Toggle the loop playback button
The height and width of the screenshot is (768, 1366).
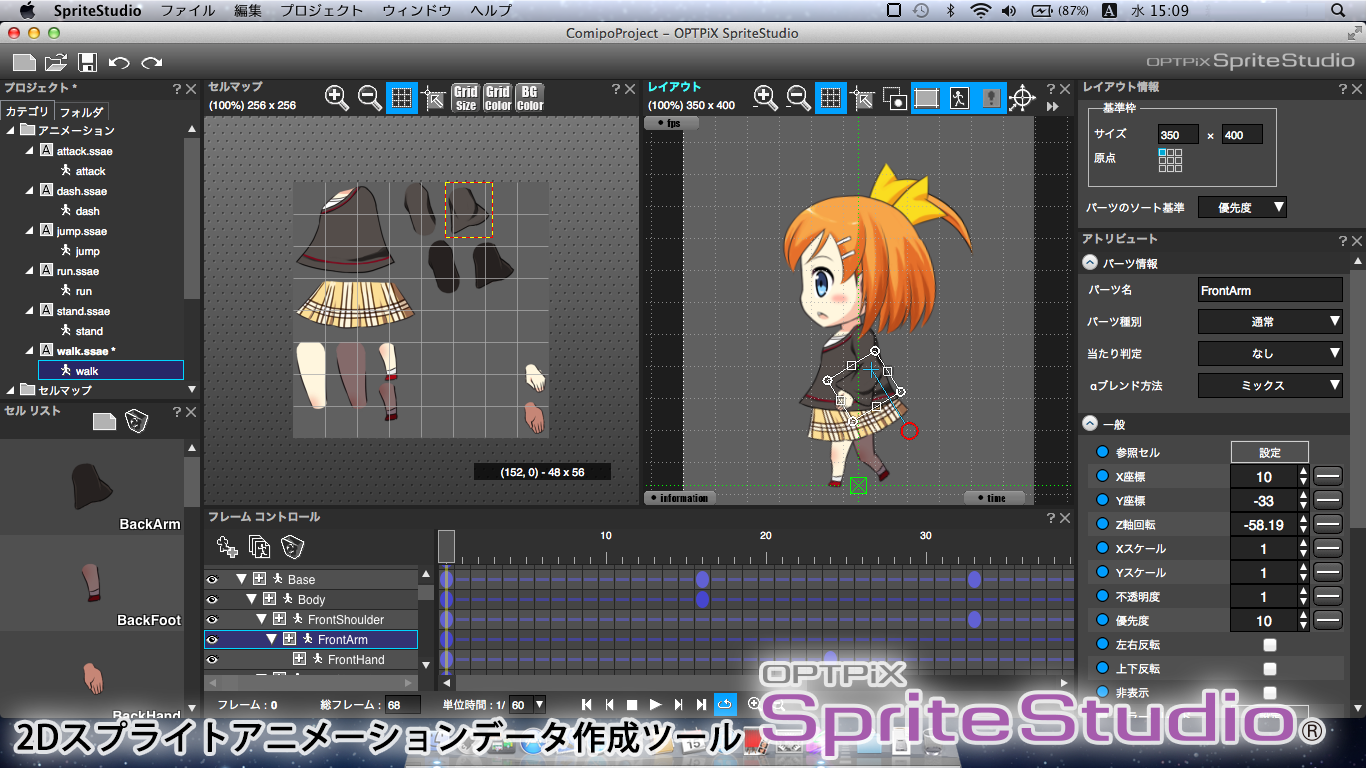click(x=725, y=704)
